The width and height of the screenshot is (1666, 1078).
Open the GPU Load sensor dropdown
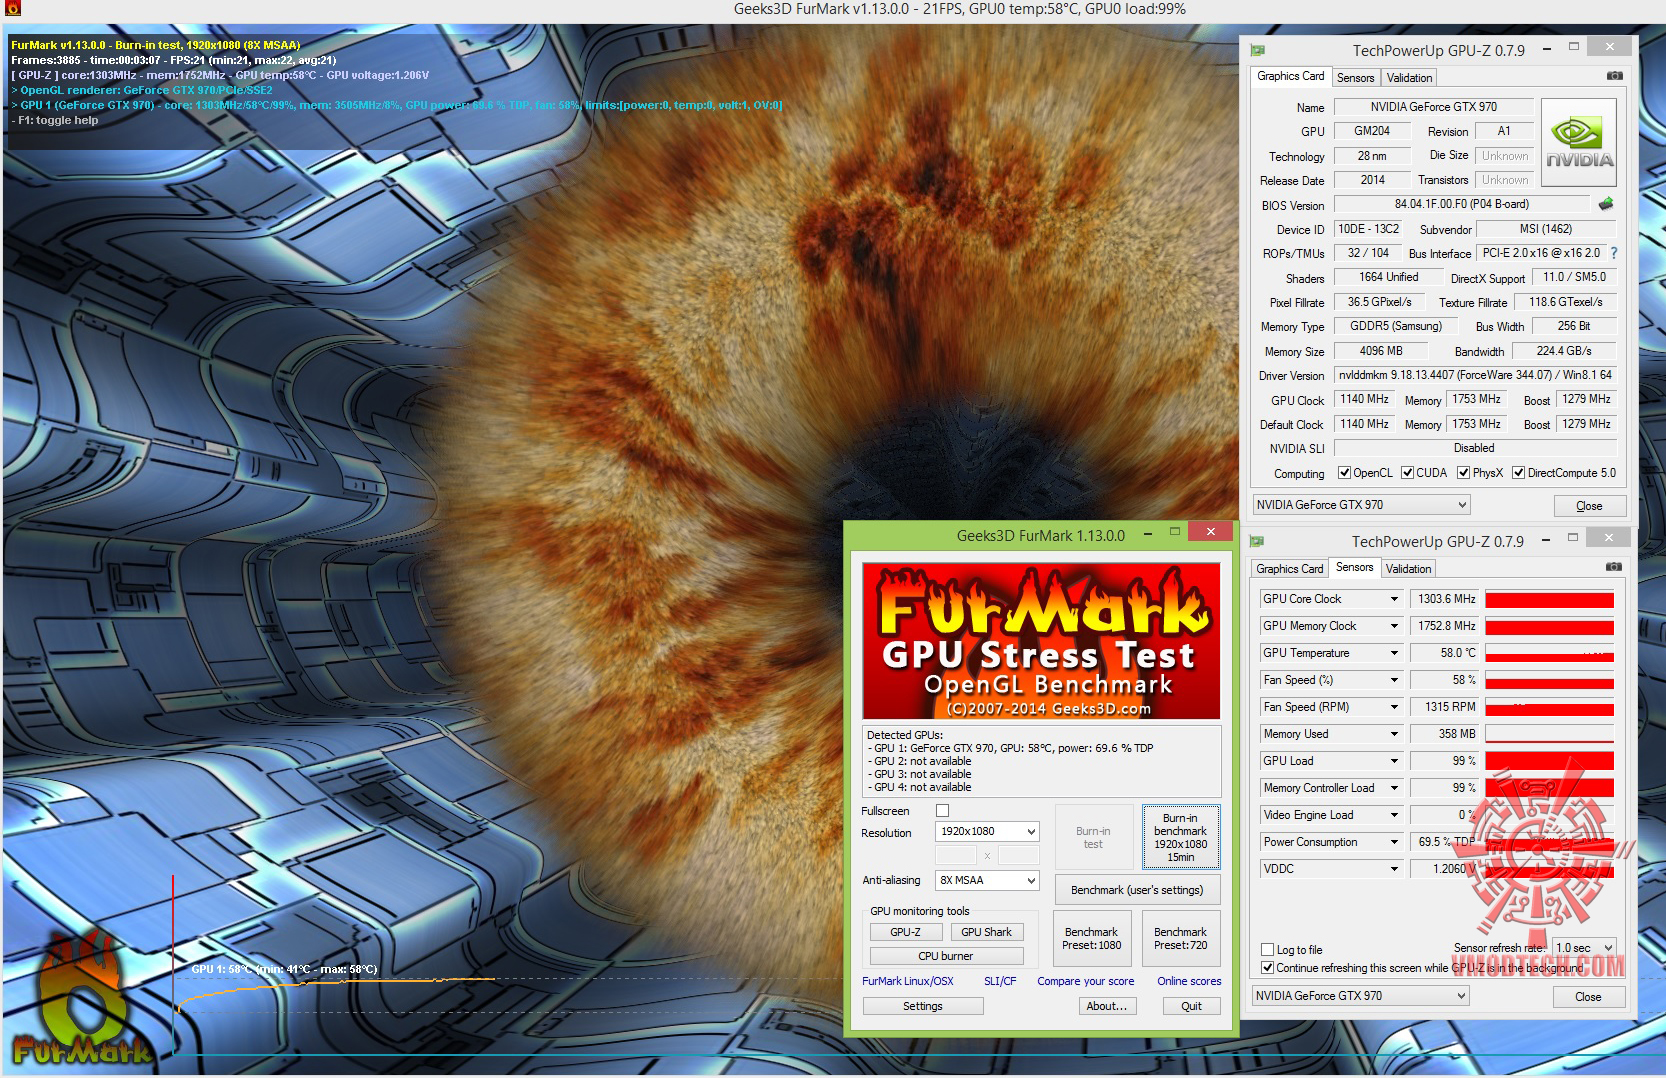[x=1394, y=761]
